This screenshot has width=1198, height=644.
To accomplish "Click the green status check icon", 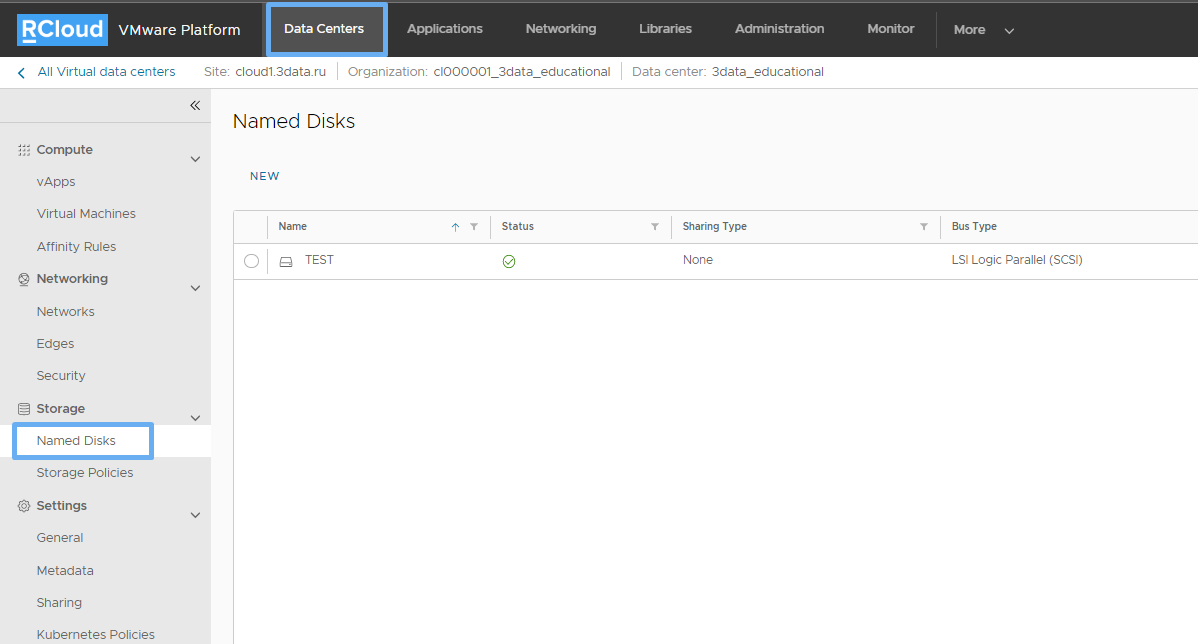I will pos(509,261).
